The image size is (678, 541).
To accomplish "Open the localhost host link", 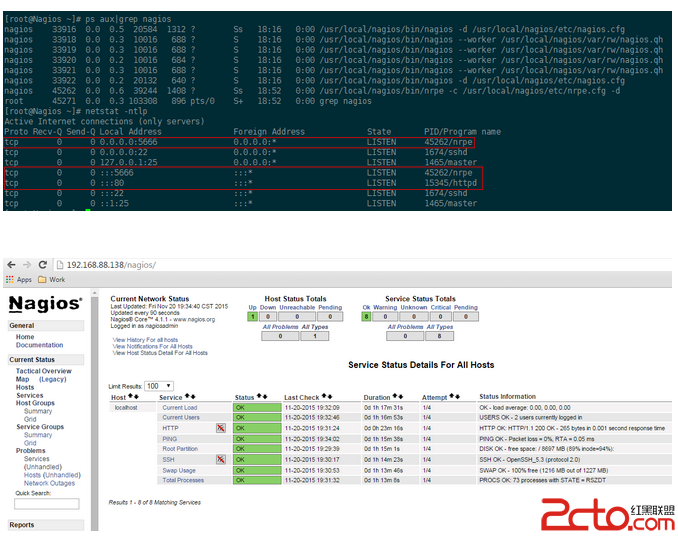I will pyautogui.click(x=126, y=408).
